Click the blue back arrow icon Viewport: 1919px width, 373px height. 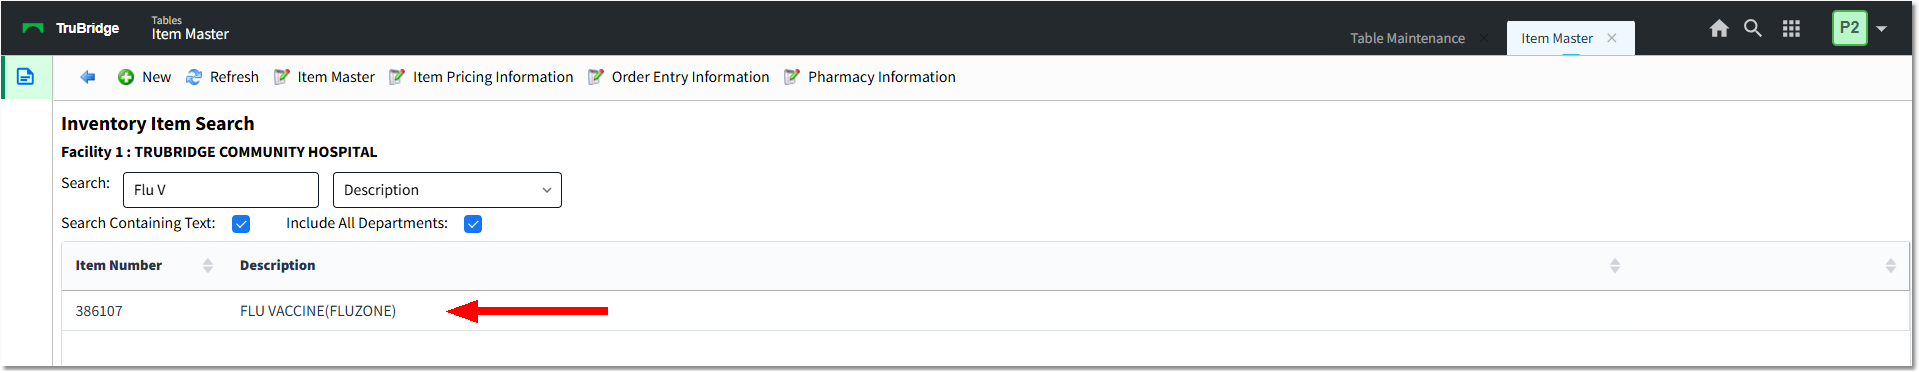coord(88,77)
